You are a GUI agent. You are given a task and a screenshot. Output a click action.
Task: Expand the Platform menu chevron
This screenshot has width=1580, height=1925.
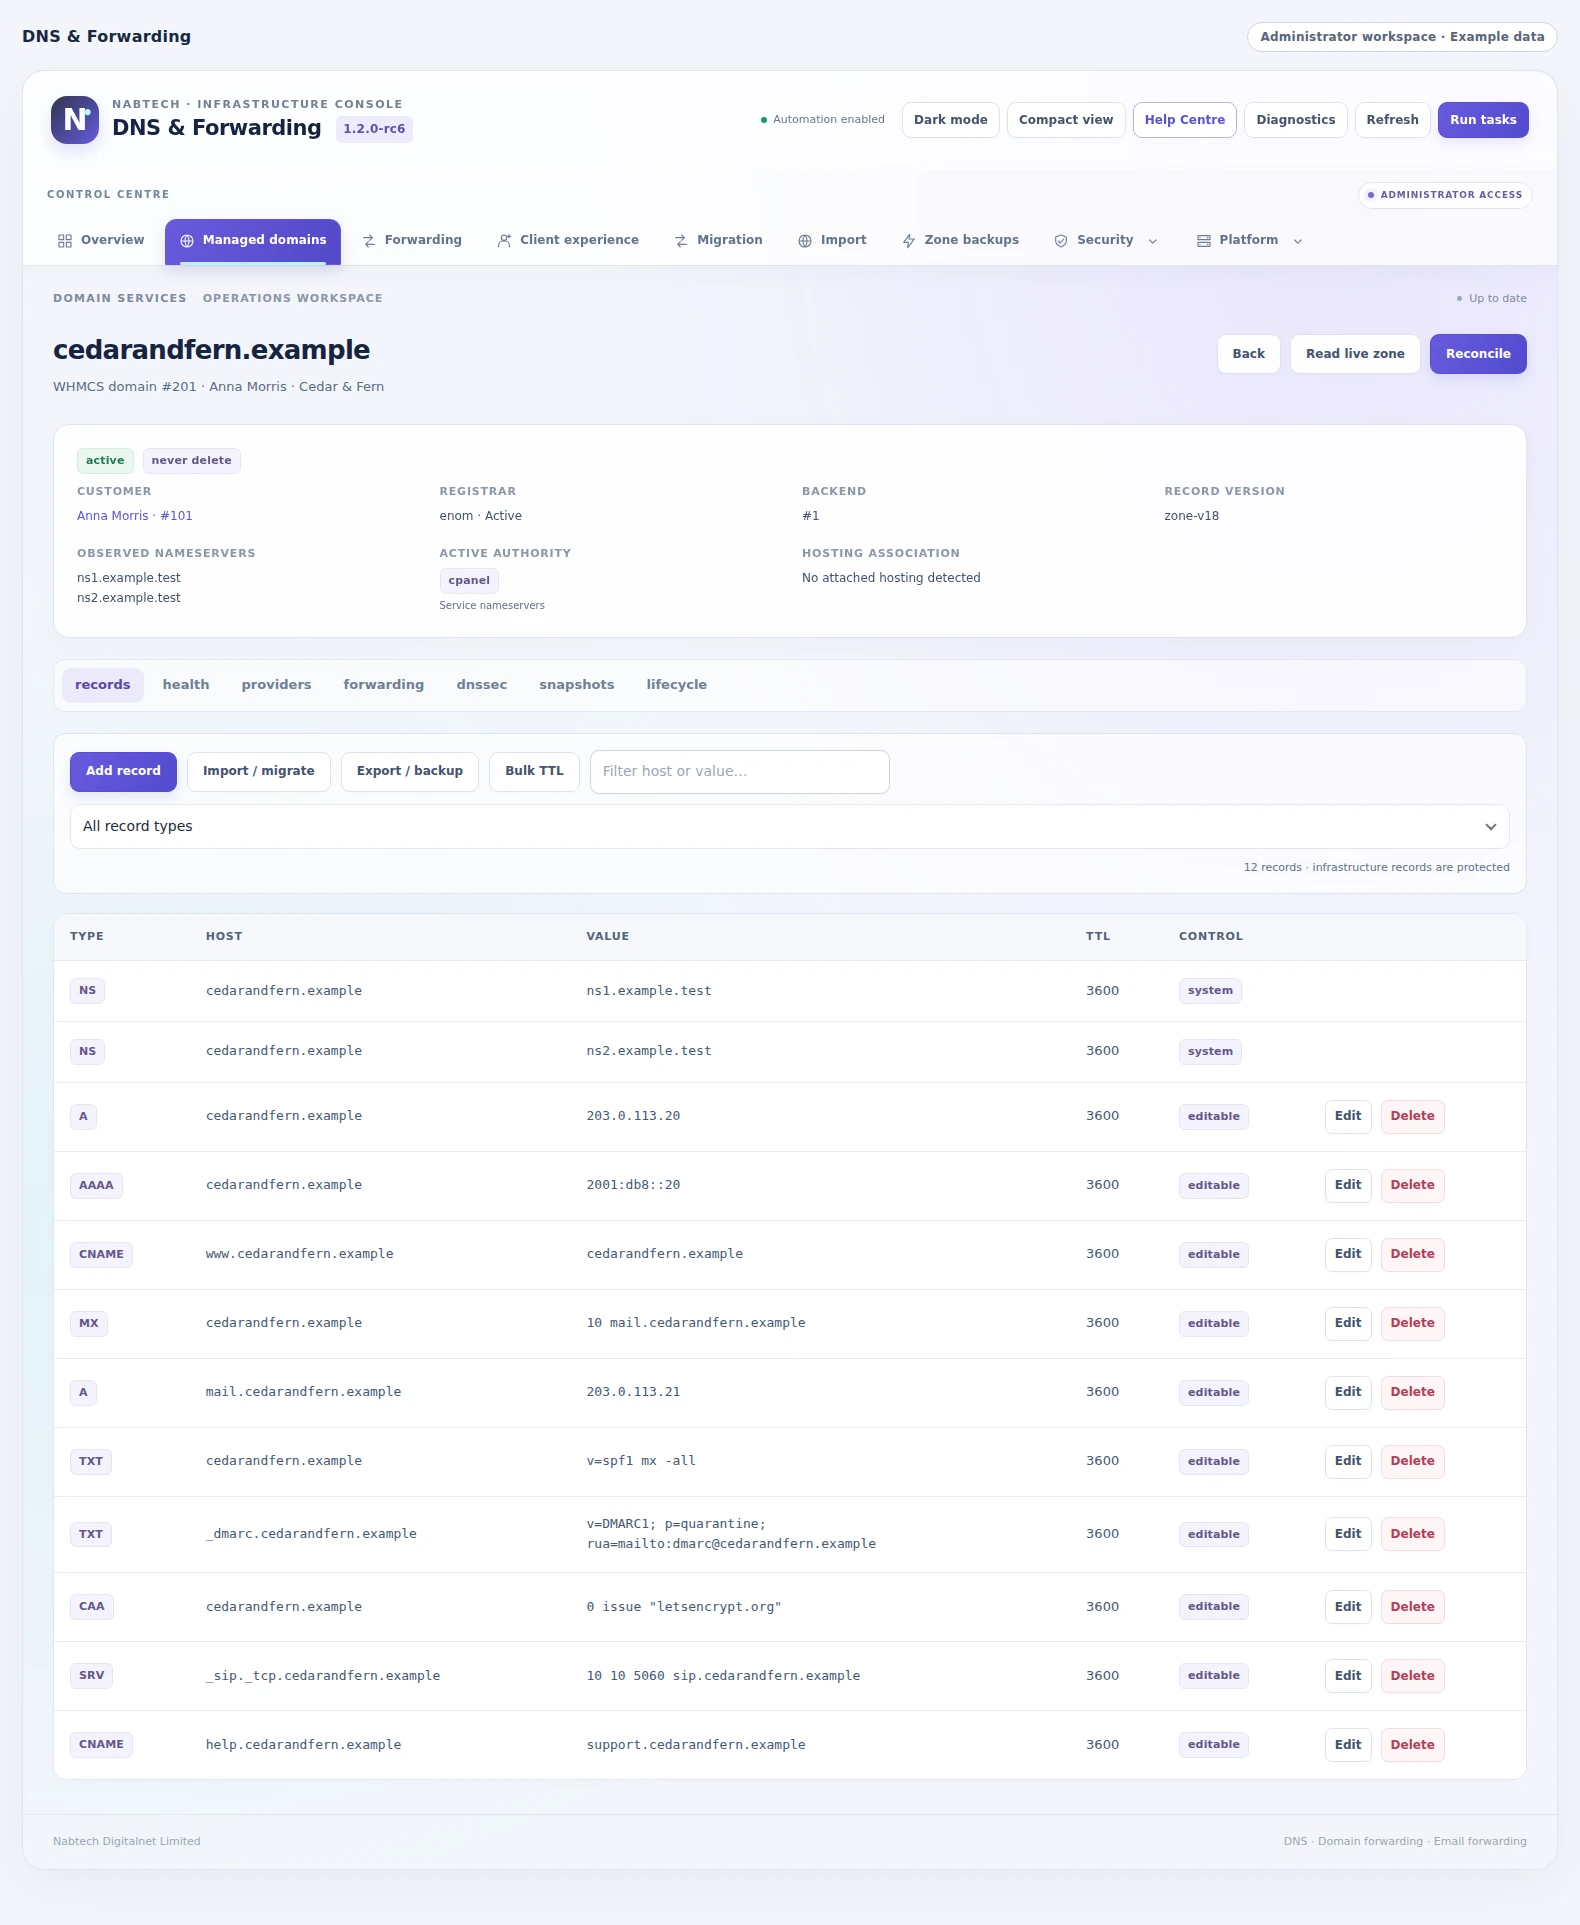click(1298, 241)
